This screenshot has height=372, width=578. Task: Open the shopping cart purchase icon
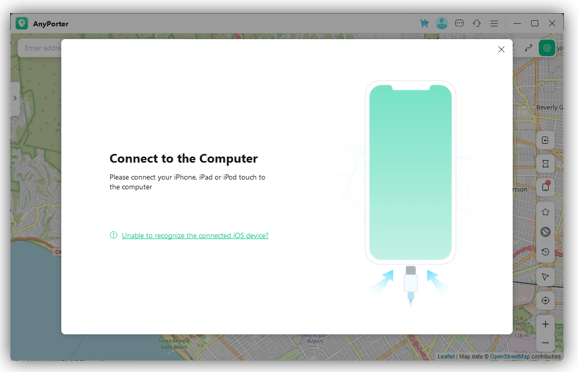[424, 24]
